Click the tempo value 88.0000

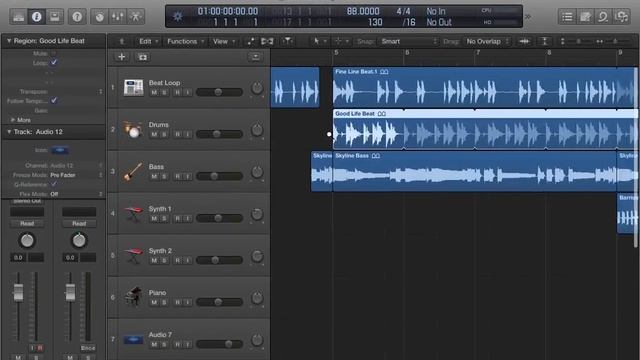(x=363, y=11)
